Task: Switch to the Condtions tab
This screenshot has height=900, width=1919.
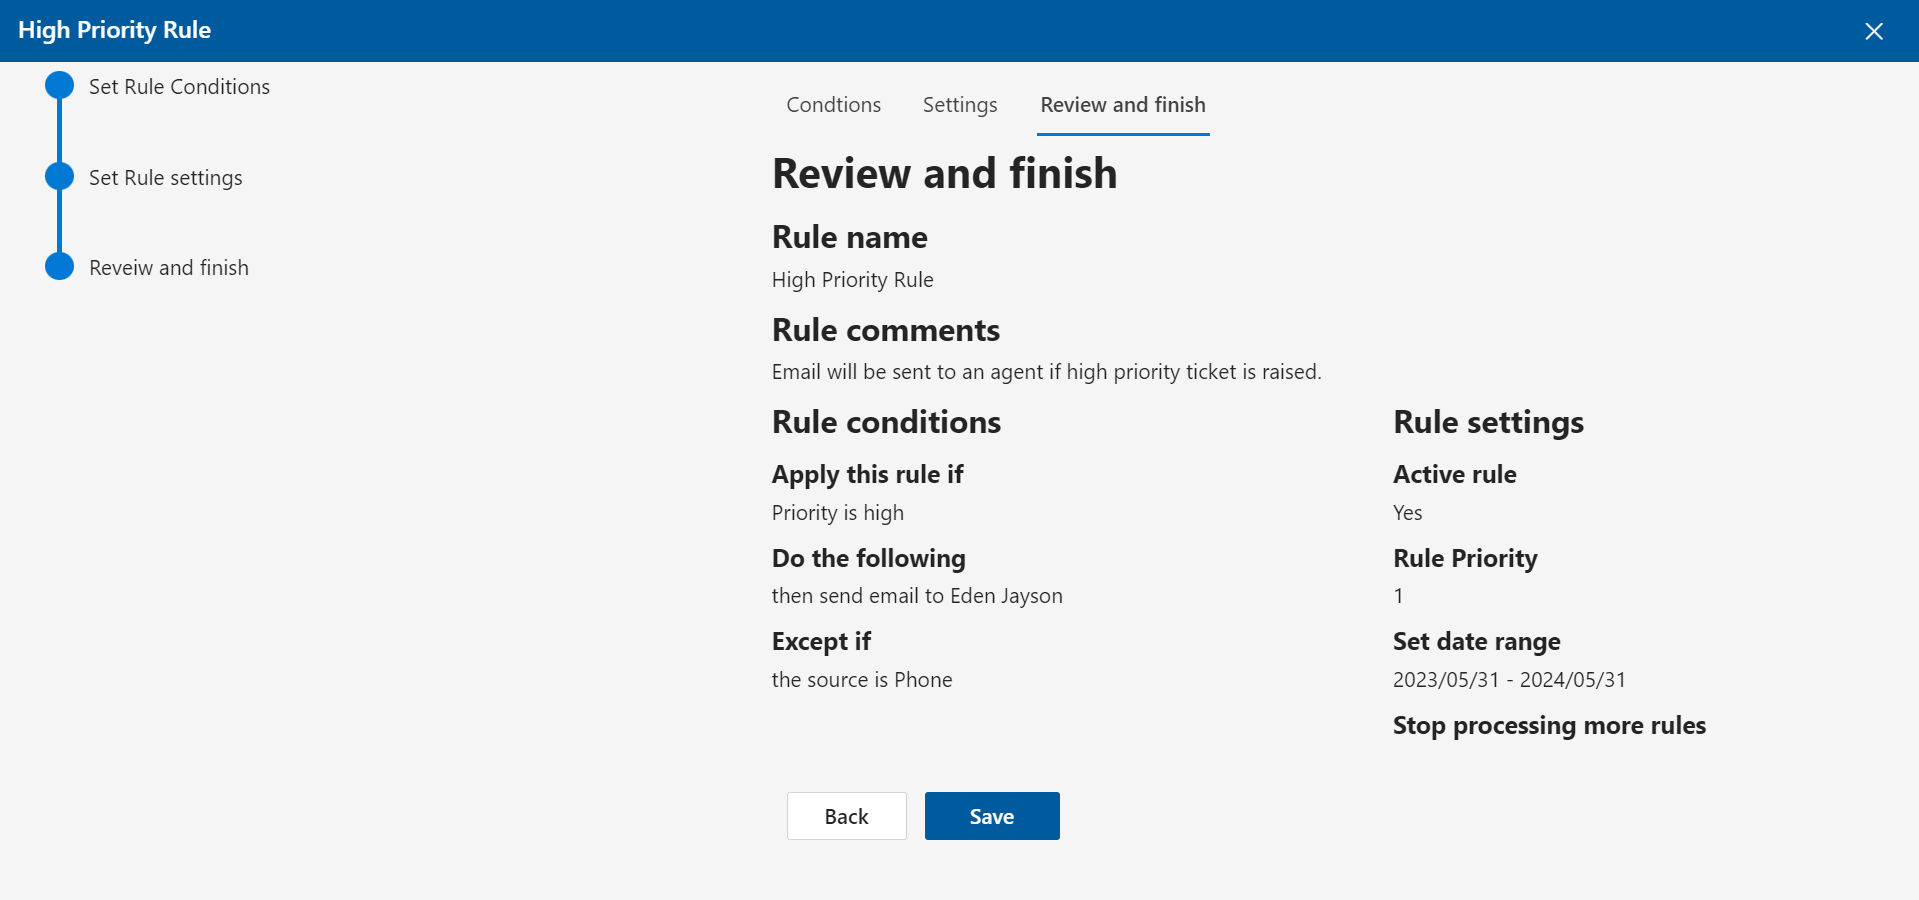Action: pos(833,105)
